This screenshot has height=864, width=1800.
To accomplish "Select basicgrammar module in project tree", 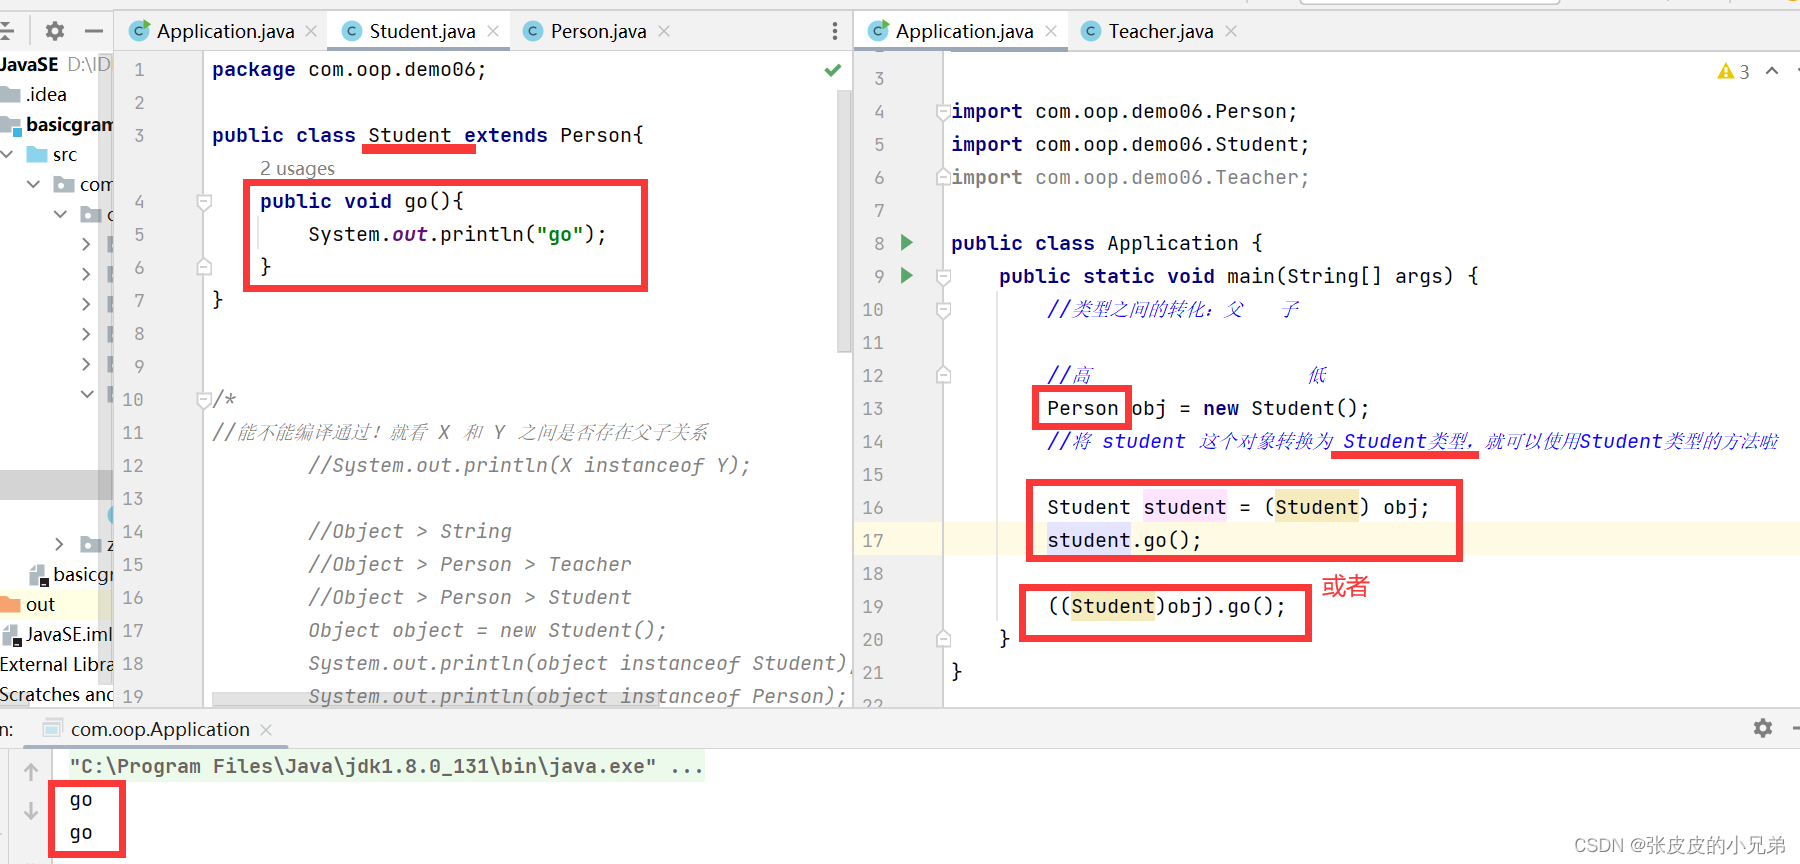I will [68, 124].
